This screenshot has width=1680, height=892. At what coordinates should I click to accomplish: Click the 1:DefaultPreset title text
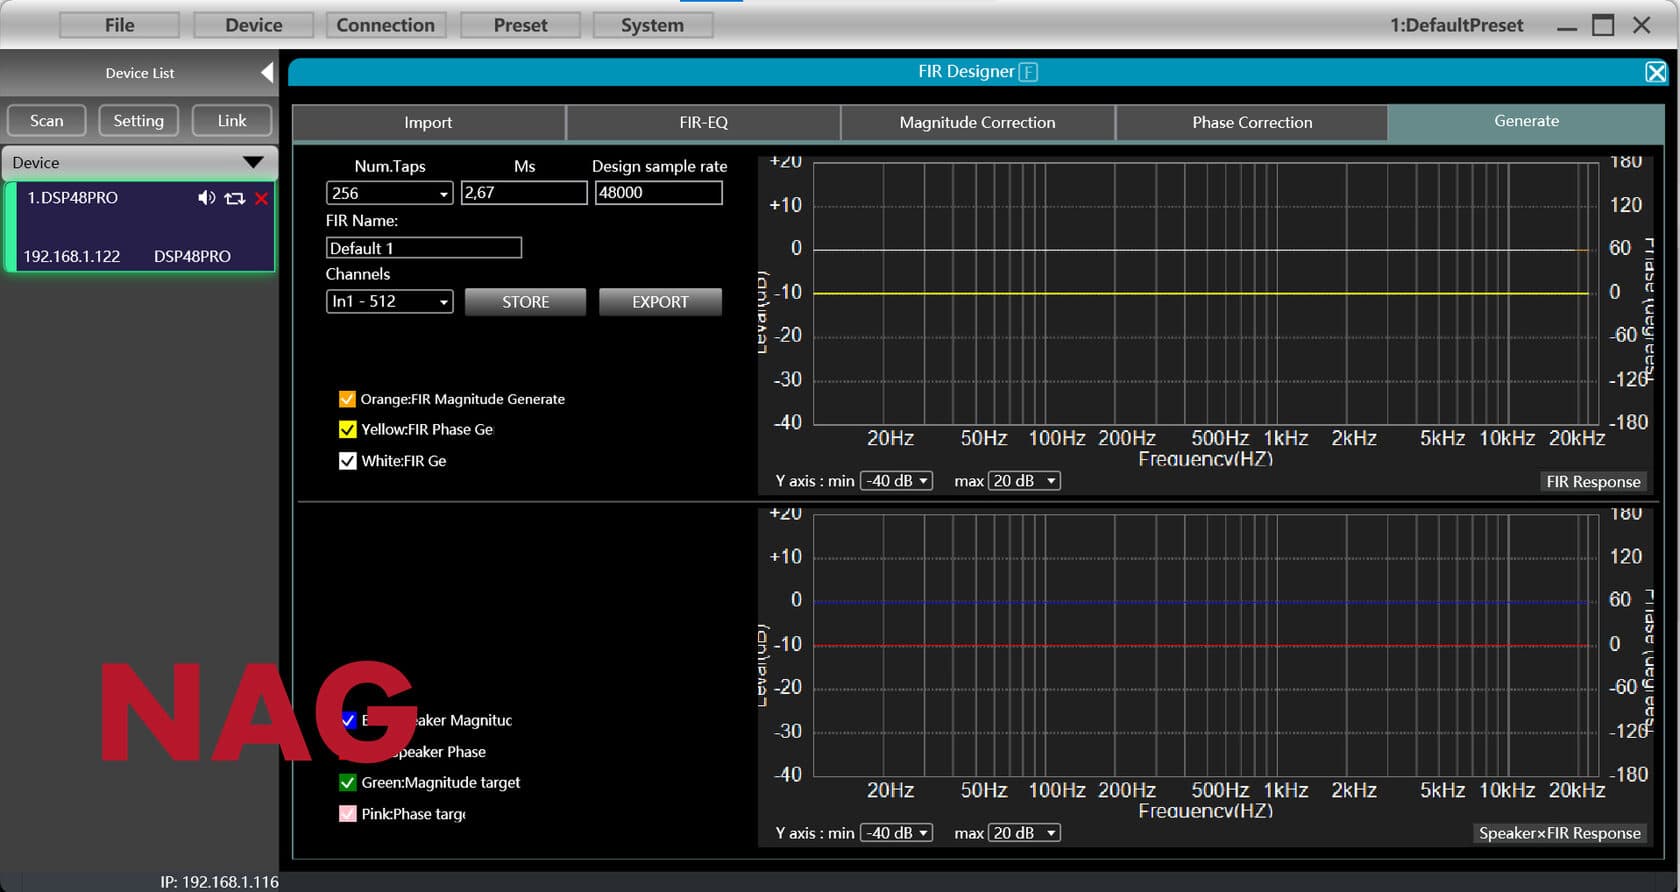tap(1456, 25)
